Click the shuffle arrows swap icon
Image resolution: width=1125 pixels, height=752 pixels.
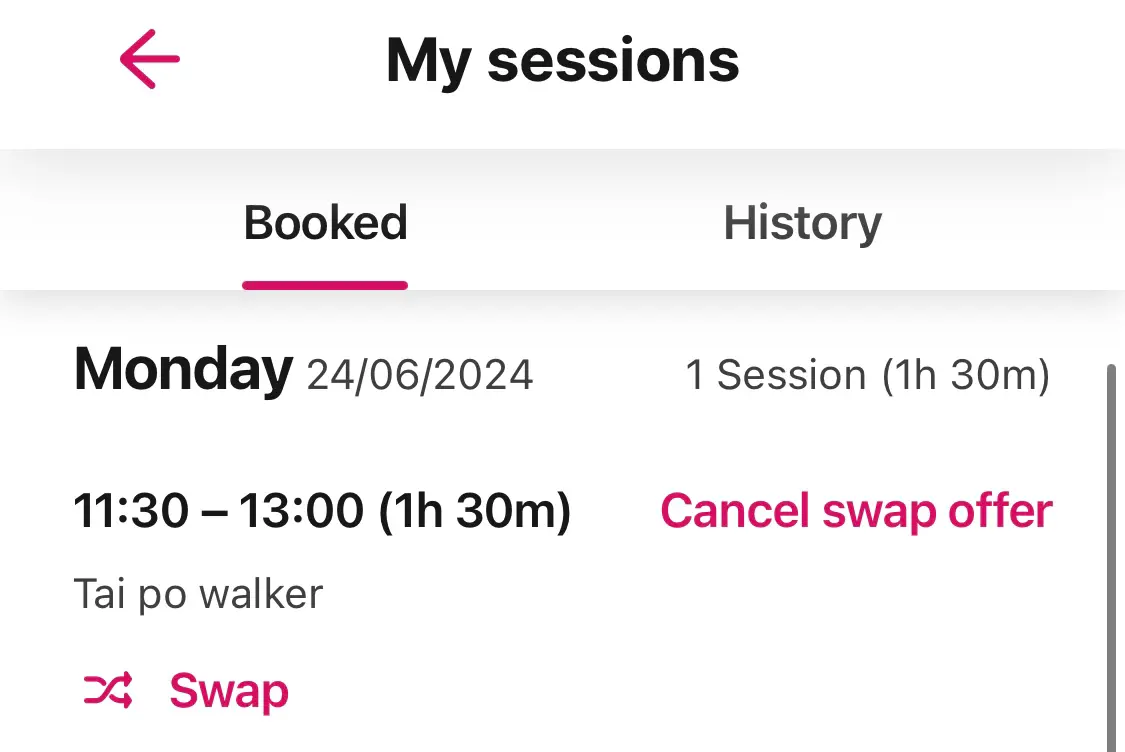point(108,690)
